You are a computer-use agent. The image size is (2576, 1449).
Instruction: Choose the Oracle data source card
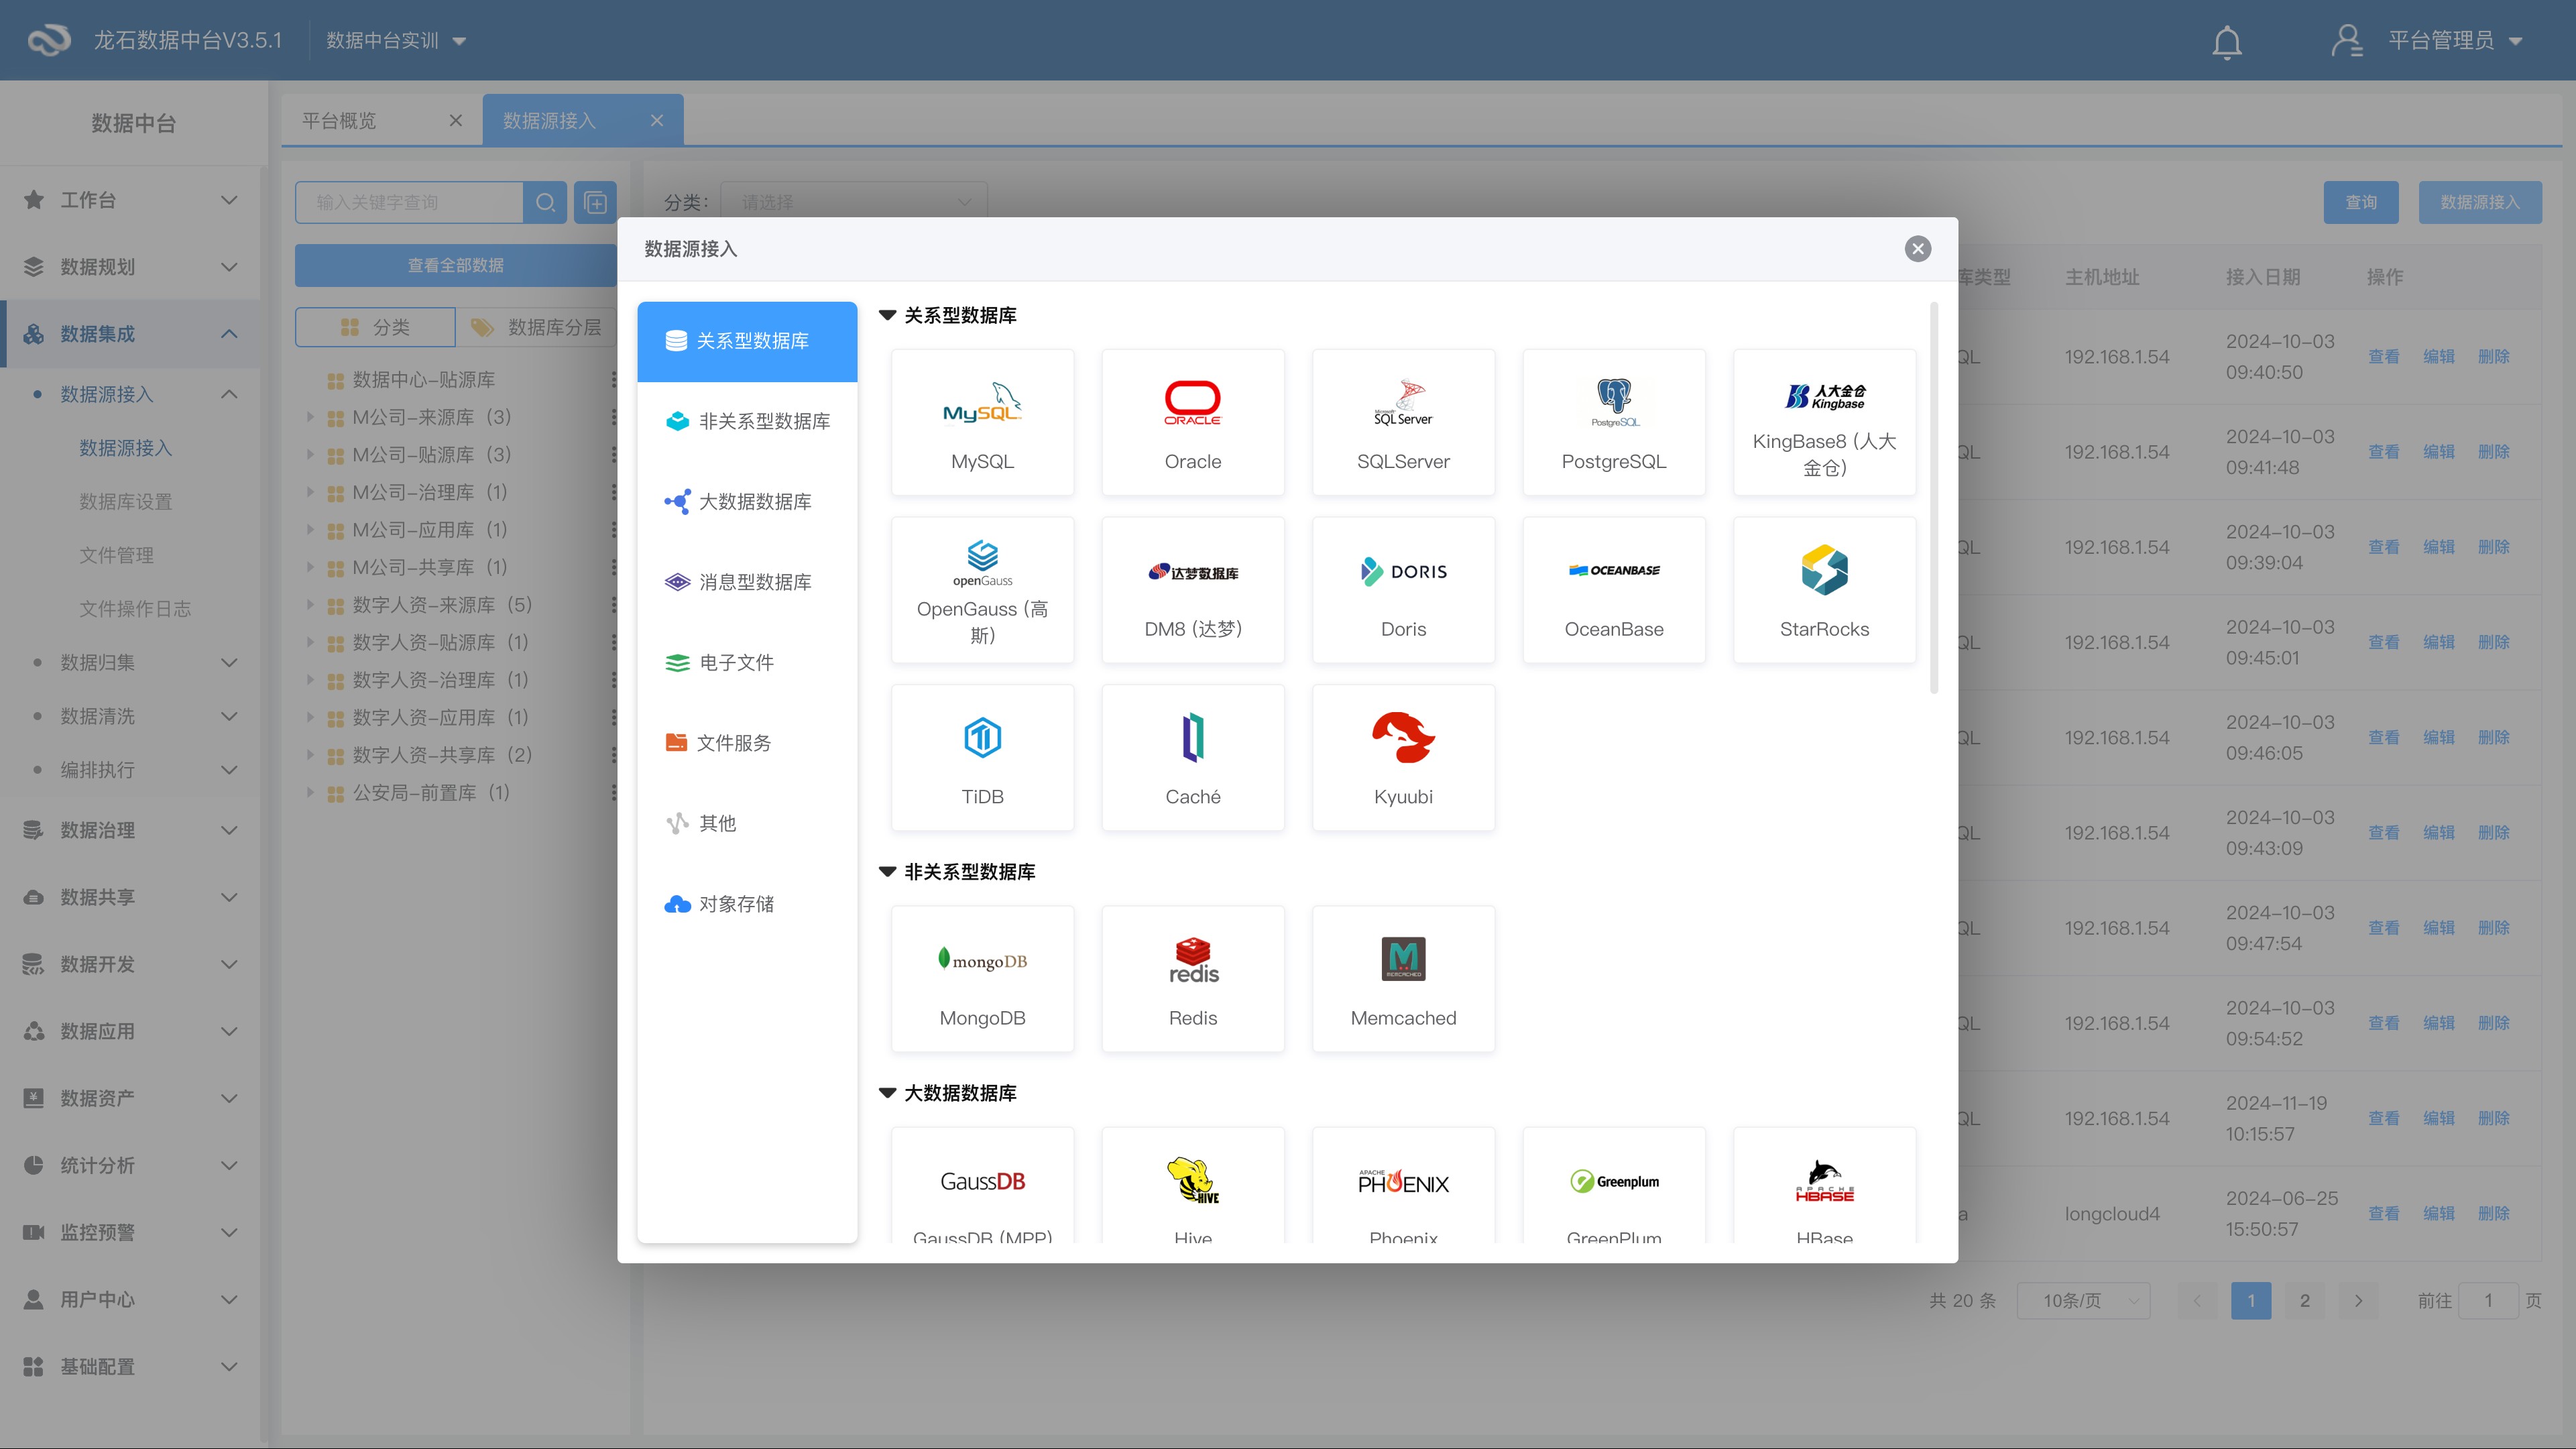pos(1193,422)
